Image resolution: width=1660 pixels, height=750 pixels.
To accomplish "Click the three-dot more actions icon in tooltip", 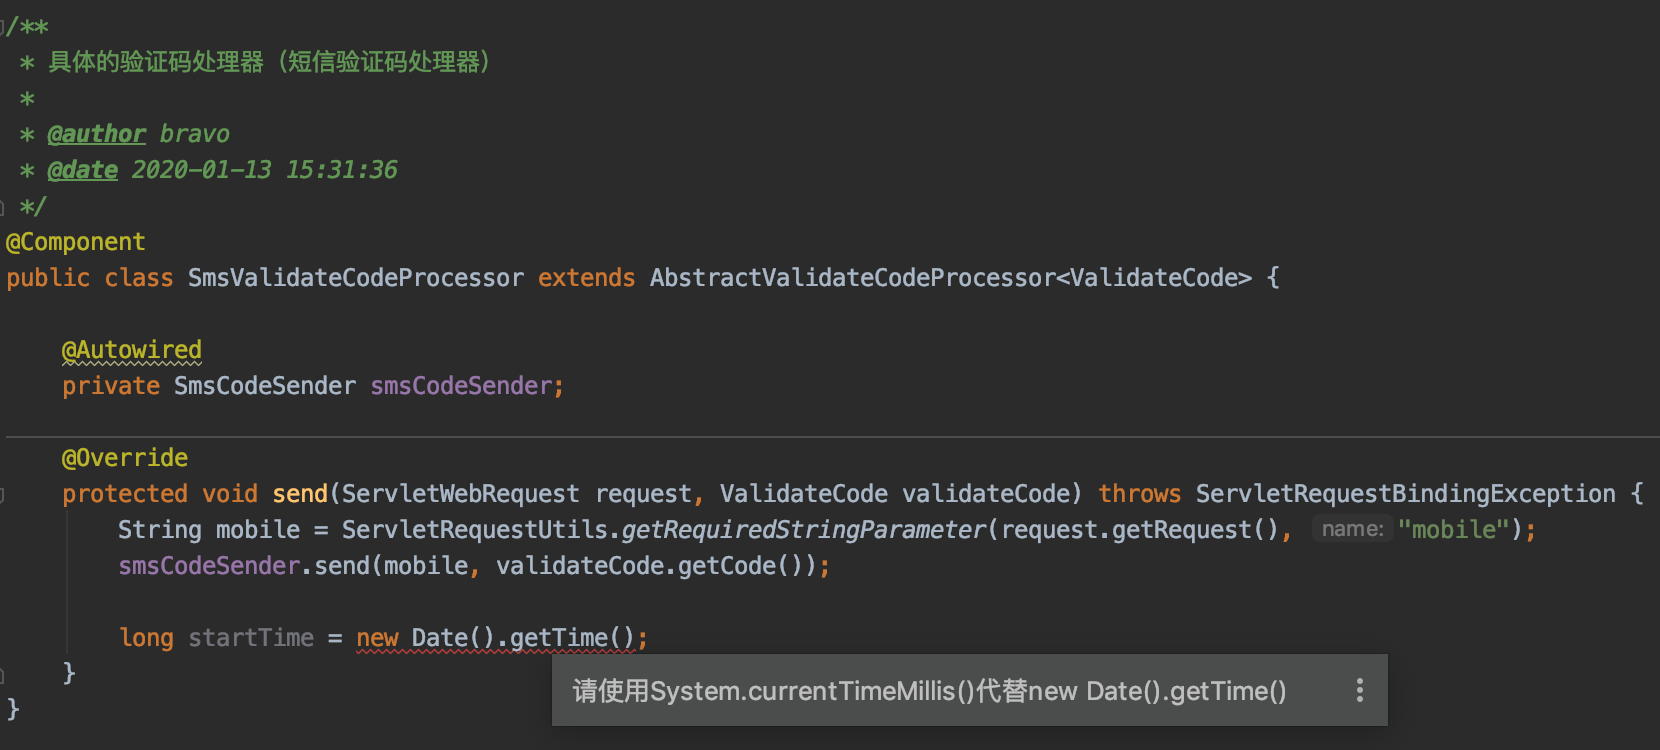I will (1359, 690).
